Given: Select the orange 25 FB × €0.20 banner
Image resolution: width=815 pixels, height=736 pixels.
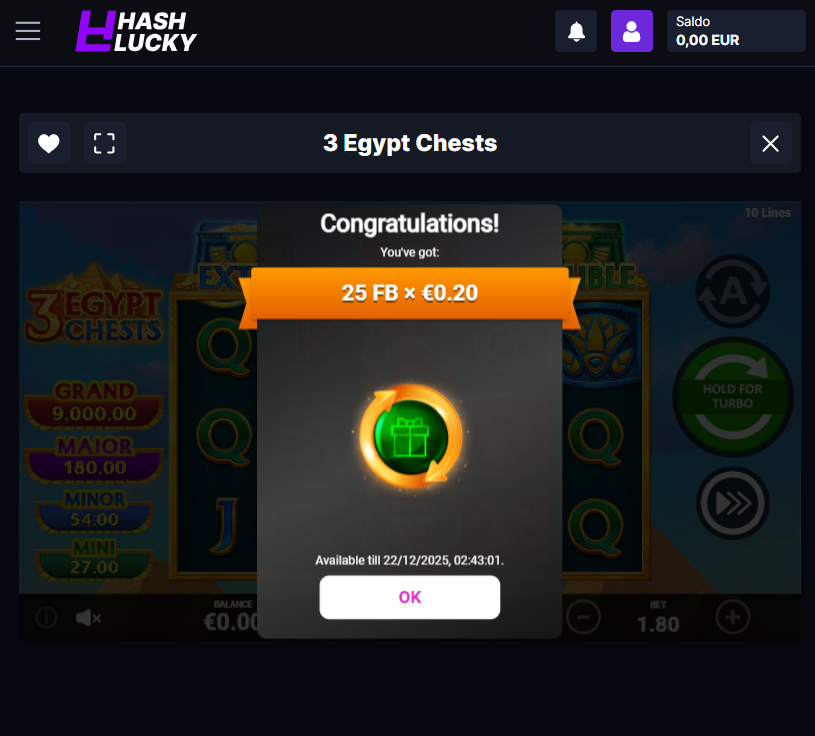Looking at the screenshot, I should click(x=410, y=293).
